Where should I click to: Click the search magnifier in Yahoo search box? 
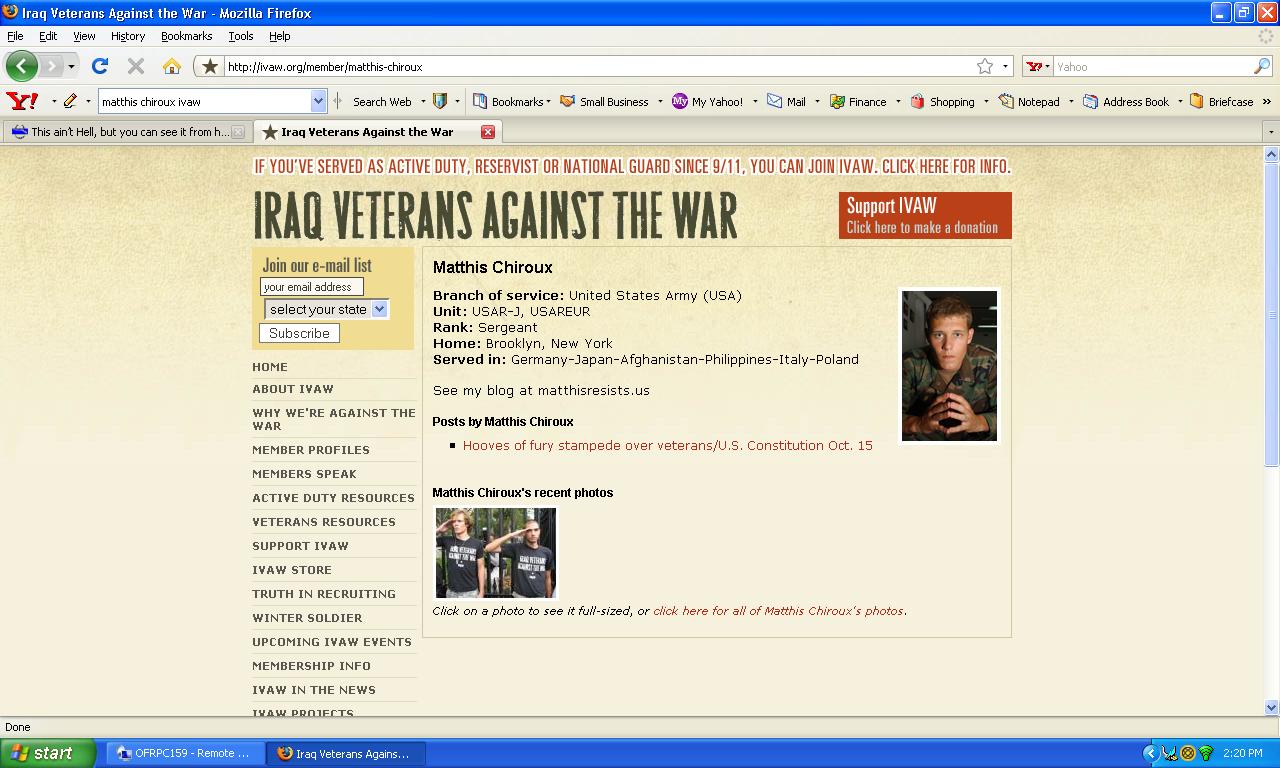(x=1262, y=66)
